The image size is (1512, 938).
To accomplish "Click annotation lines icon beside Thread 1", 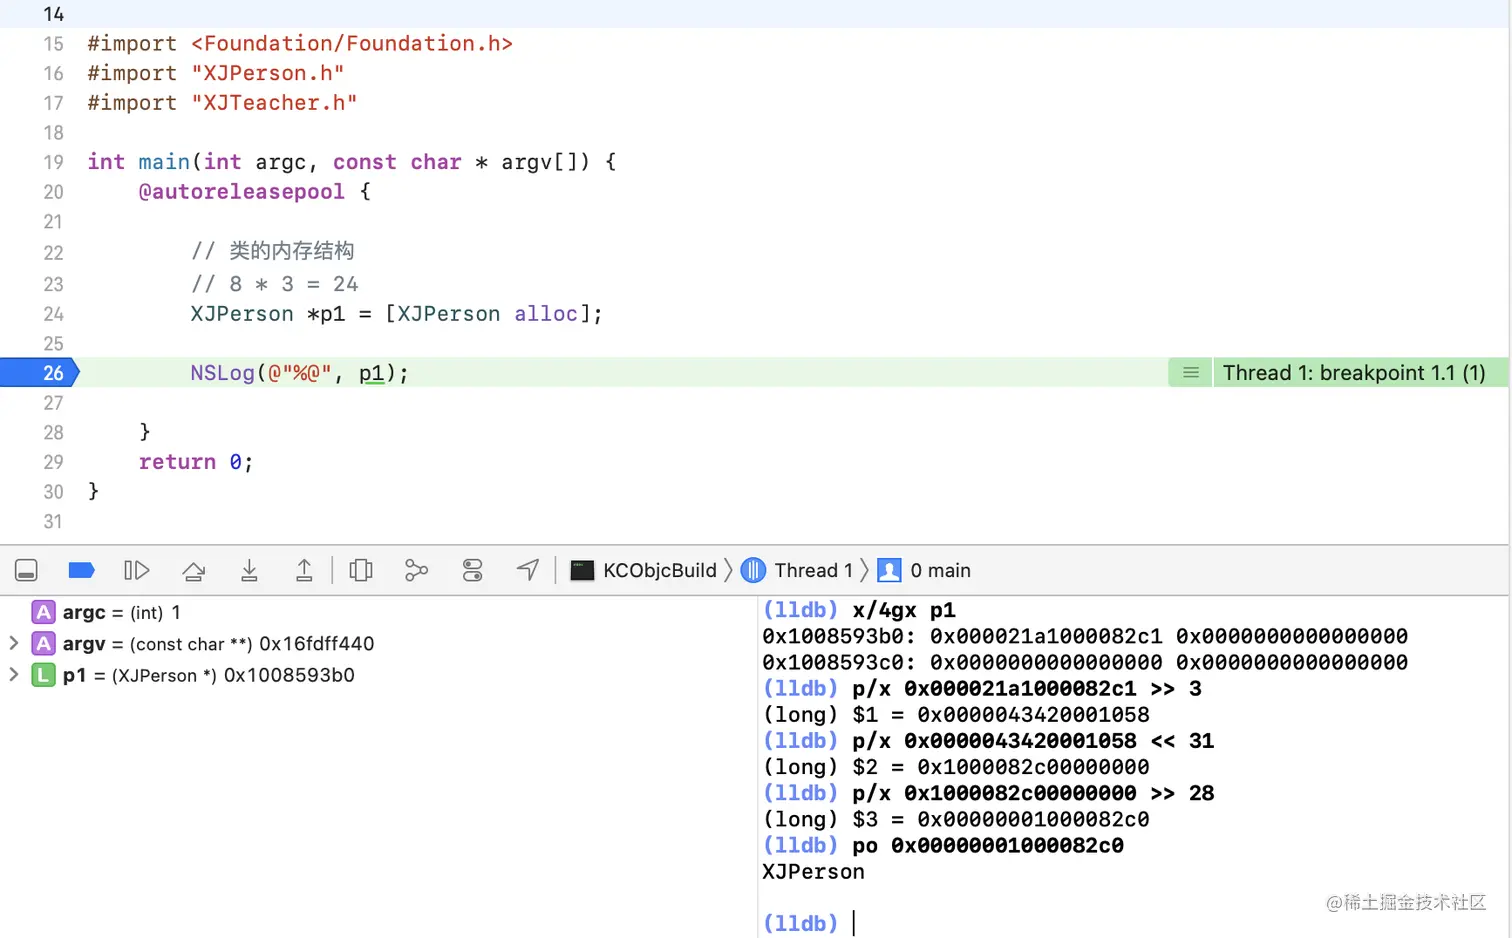I will point(1191,373).
